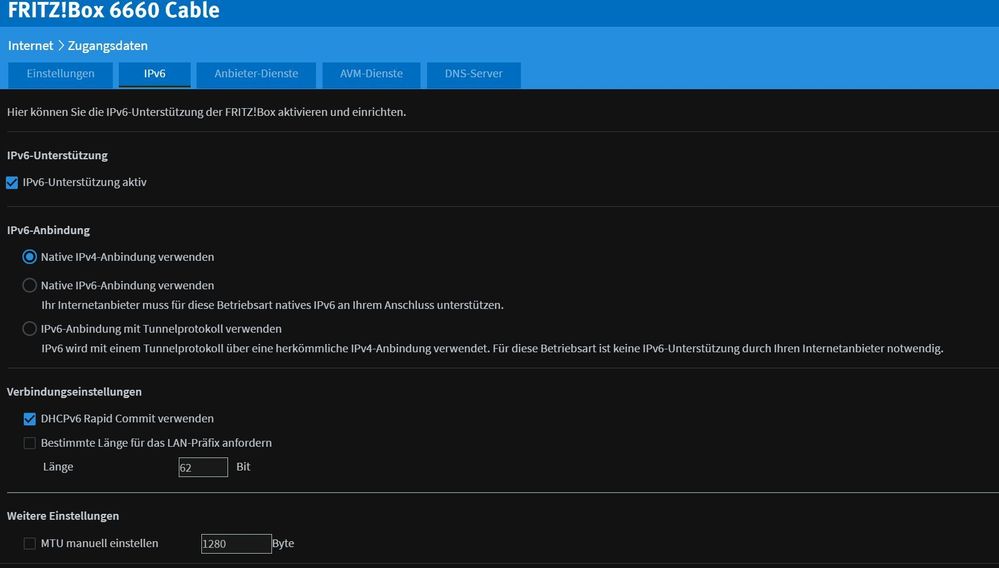Open the AVM-Dienste tab
Image resolution: width=999 pixels, height=568 pixels.
(371, 74)
